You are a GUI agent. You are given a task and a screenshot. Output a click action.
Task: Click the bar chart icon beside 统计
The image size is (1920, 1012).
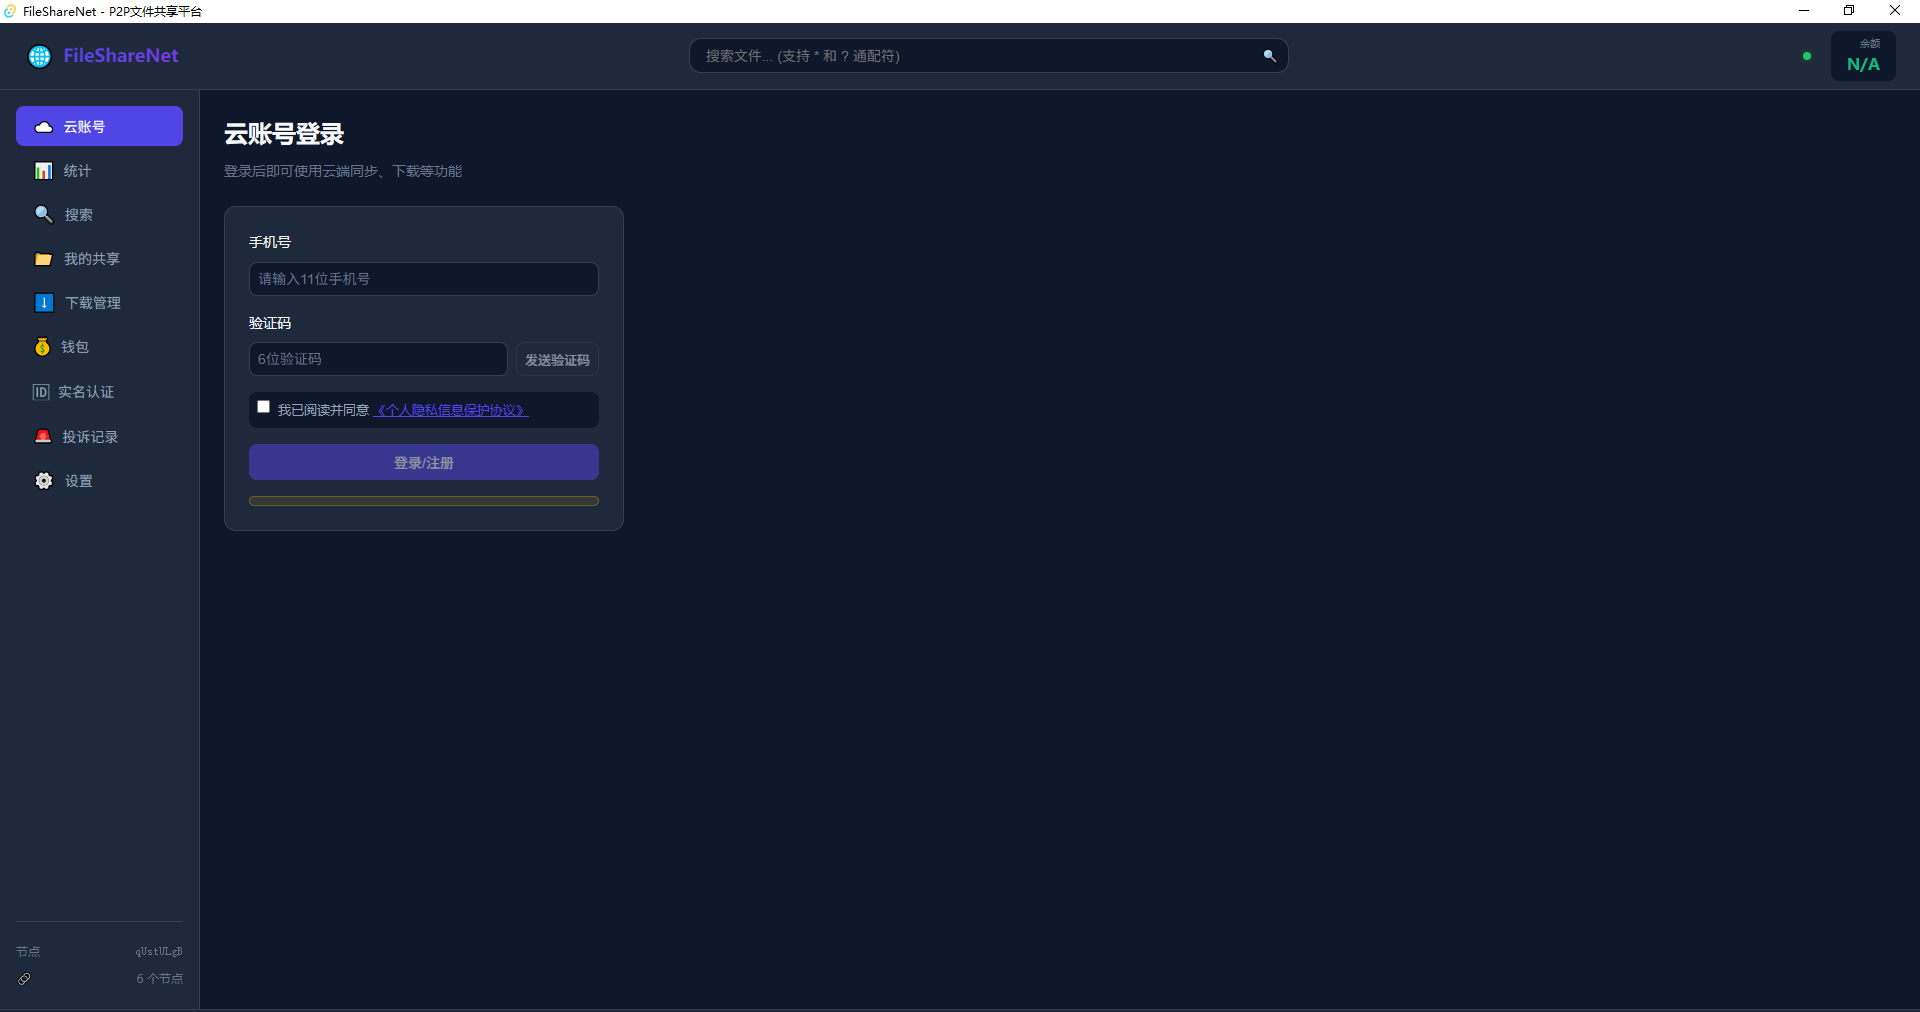(43, 171)
